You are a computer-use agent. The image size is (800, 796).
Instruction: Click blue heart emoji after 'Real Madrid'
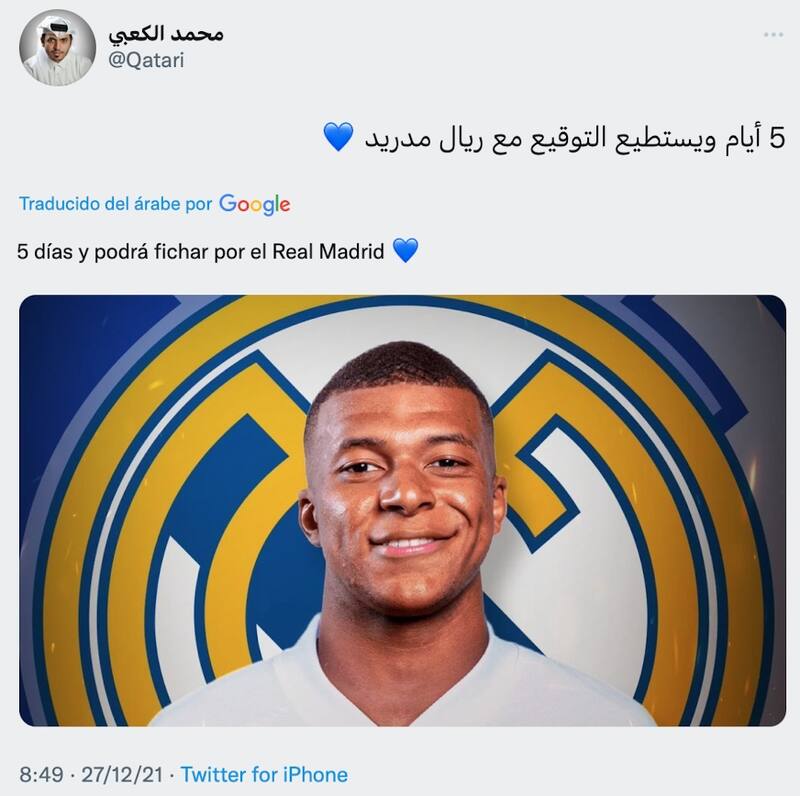[x=406, y=251]
